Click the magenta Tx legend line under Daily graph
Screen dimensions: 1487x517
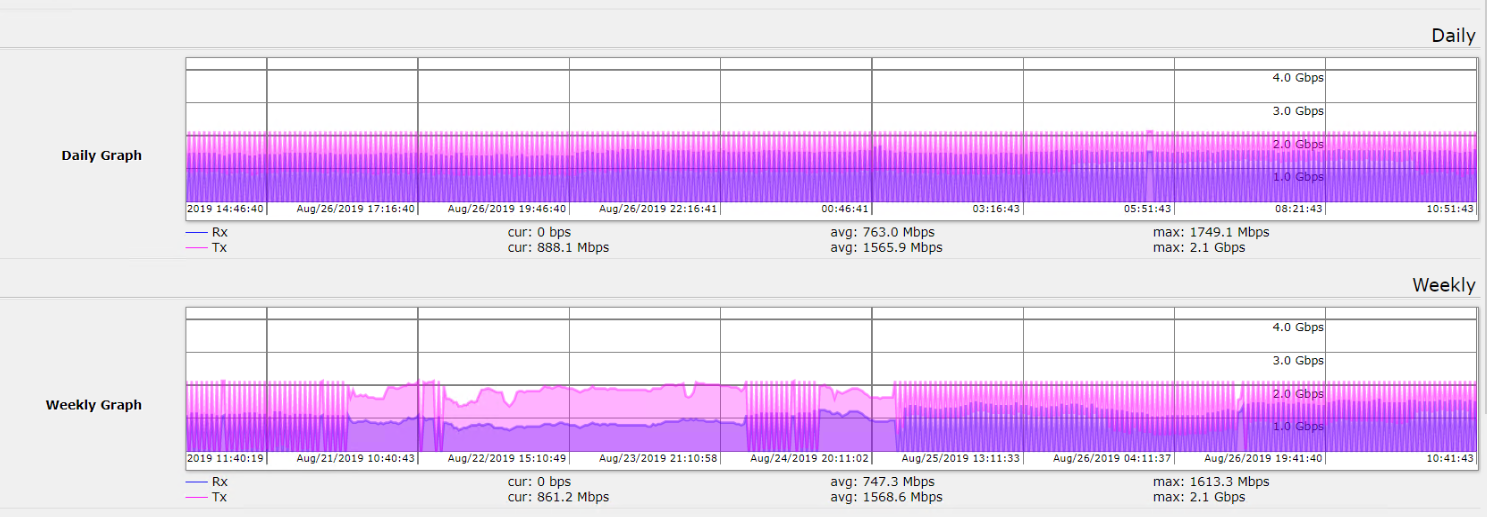point(197,247)
